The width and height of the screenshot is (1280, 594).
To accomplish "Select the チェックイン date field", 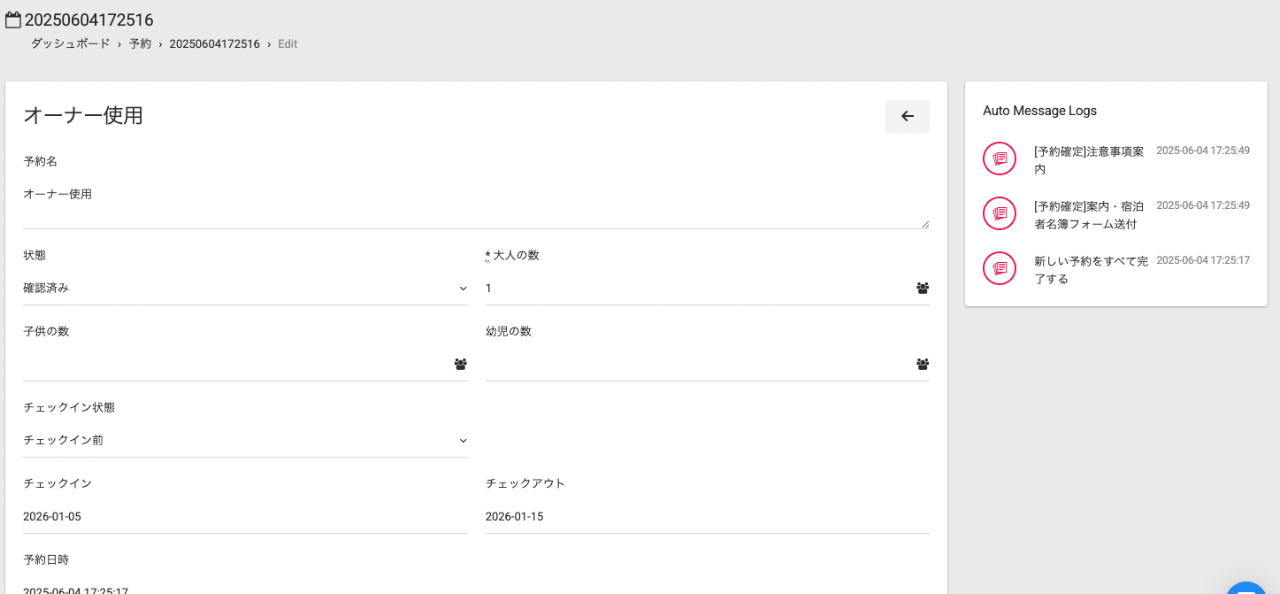I will pyautogui.click(x=245, y=516).
